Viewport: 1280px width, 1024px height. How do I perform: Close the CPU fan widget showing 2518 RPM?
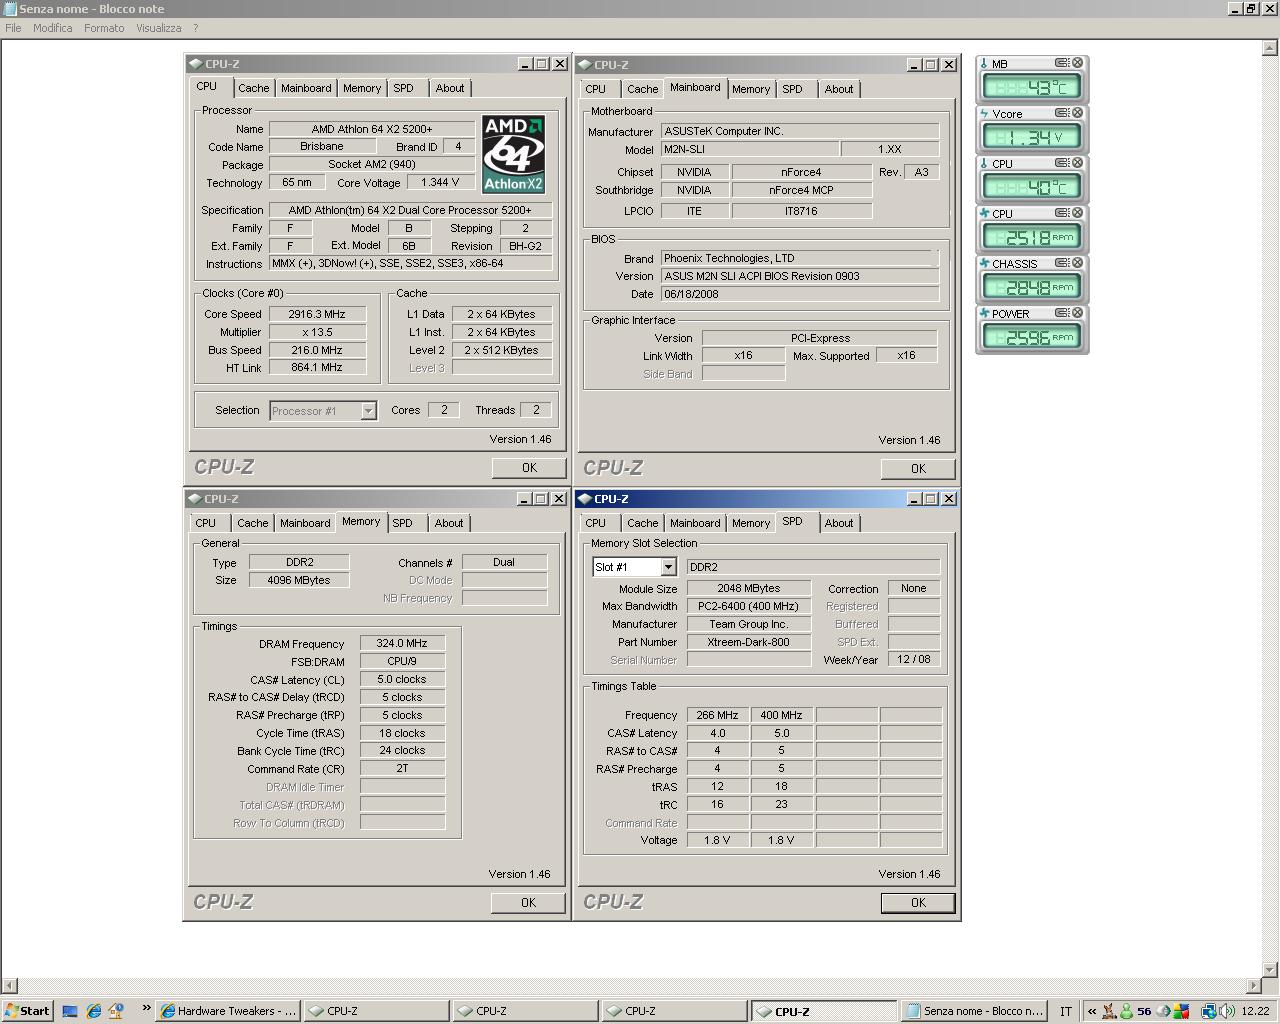click(x=1078, y=213)
